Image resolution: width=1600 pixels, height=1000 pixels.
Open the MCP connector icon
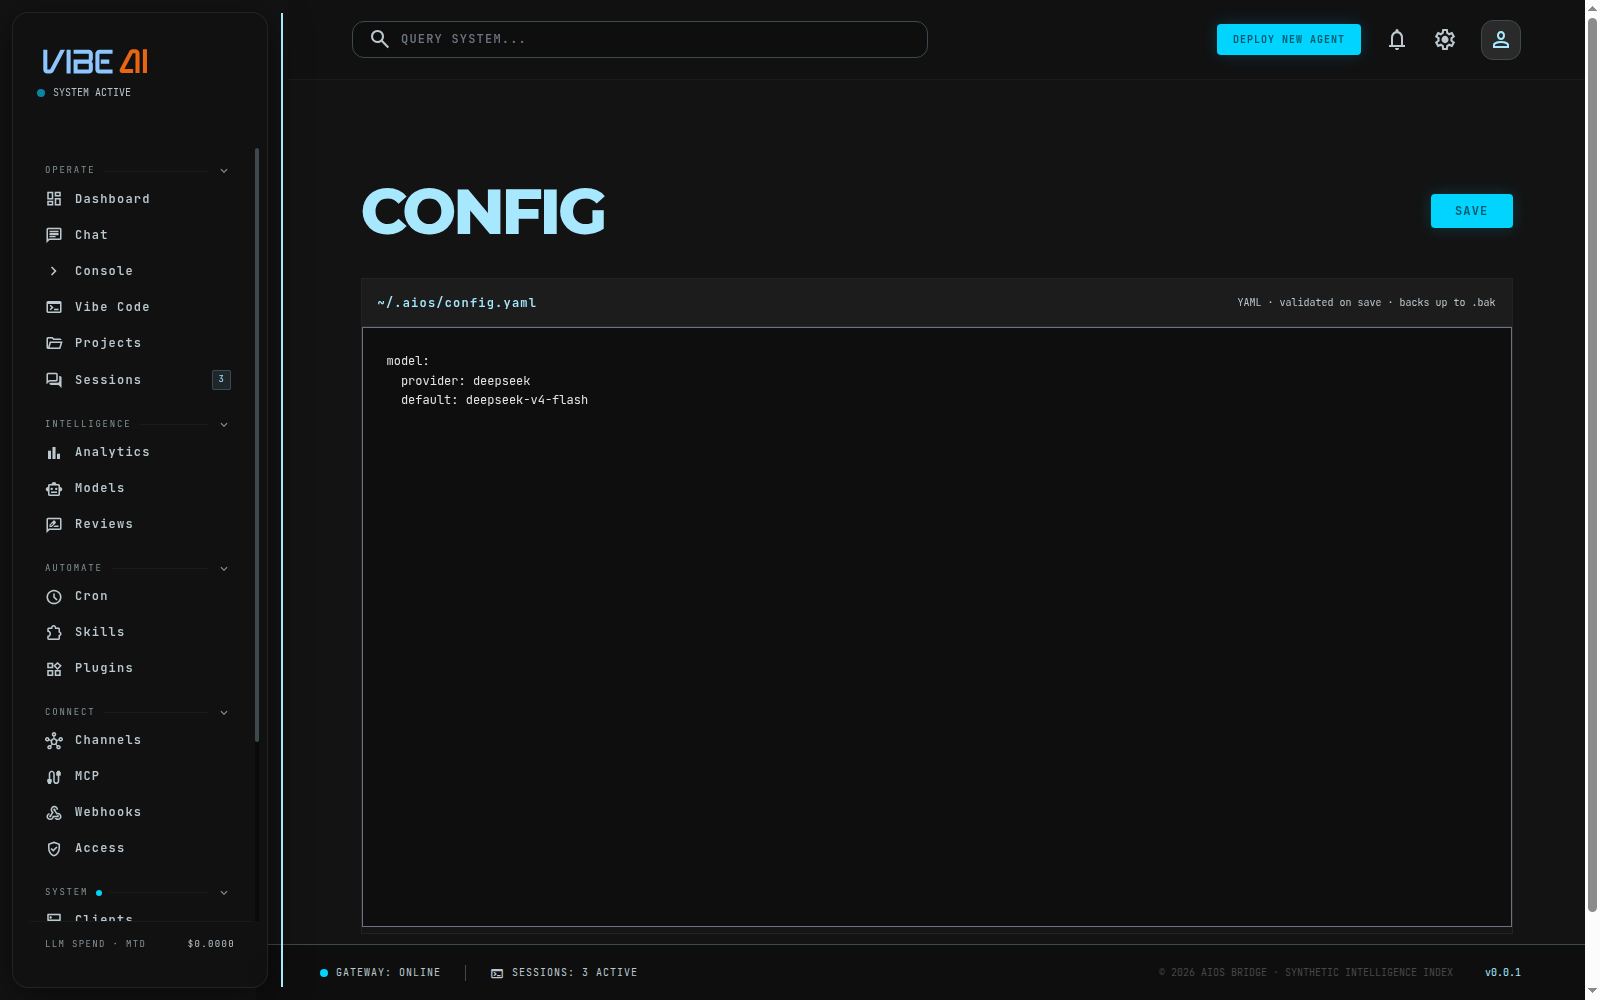coord(54,776)
